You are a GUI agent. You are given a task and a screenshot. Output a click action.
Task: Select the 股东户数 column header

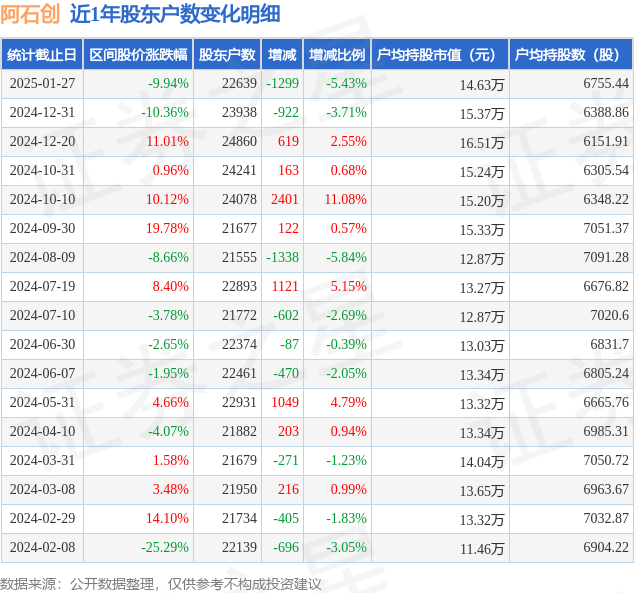[227, 55]
